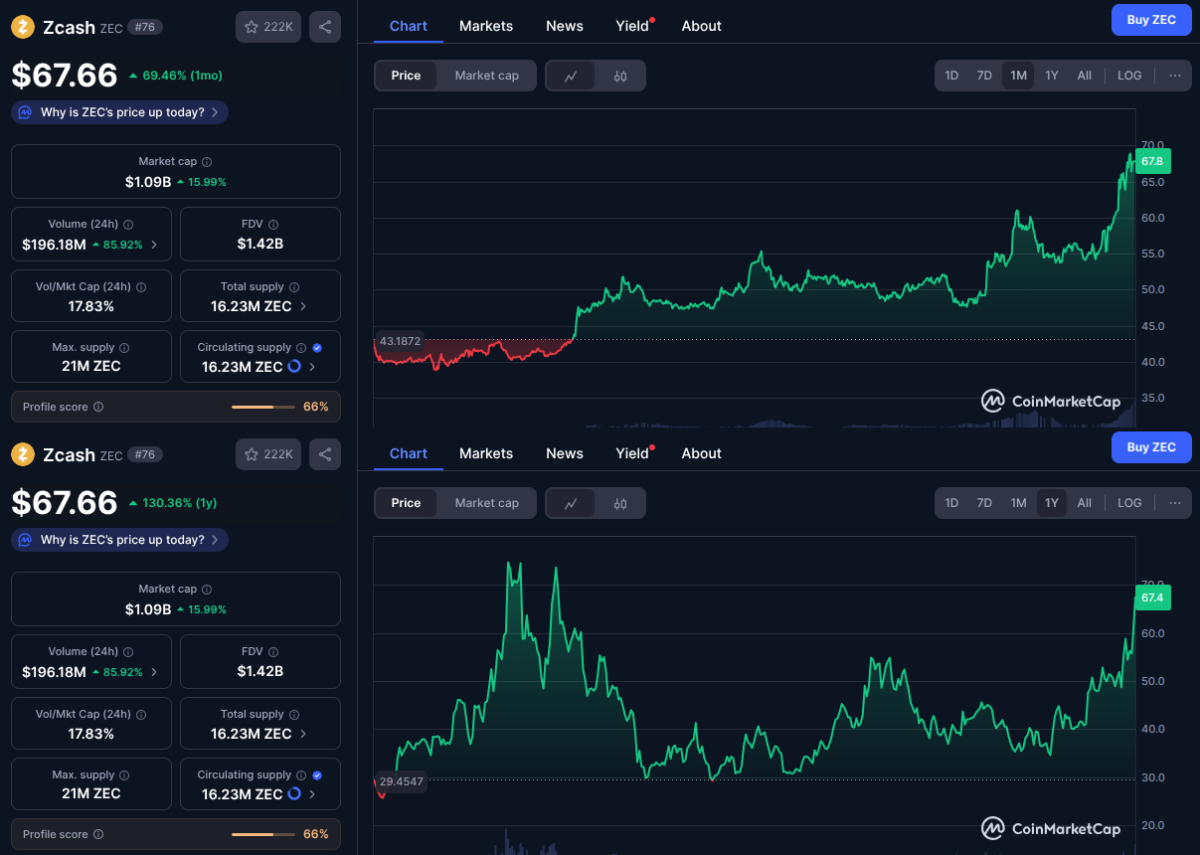Viewport: 1200px width, 855px height.
Task: Select the line chart icon on the upper chart
Action: pyautogui.click(x=571, y=76)
